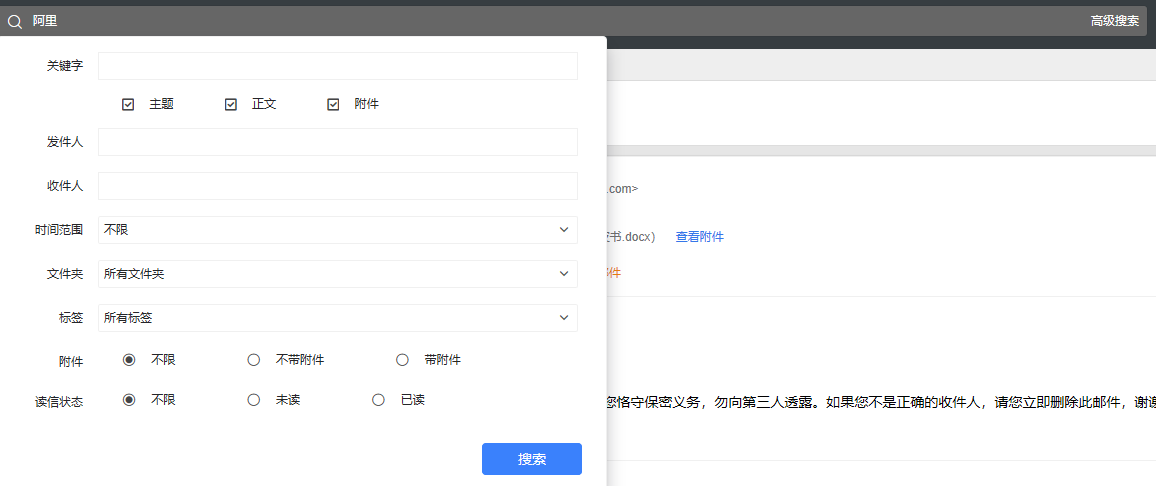Select 不限 in the 读信状态 row
The image size is (1156, 486).
pyautogui.click(x=129, y=400)
